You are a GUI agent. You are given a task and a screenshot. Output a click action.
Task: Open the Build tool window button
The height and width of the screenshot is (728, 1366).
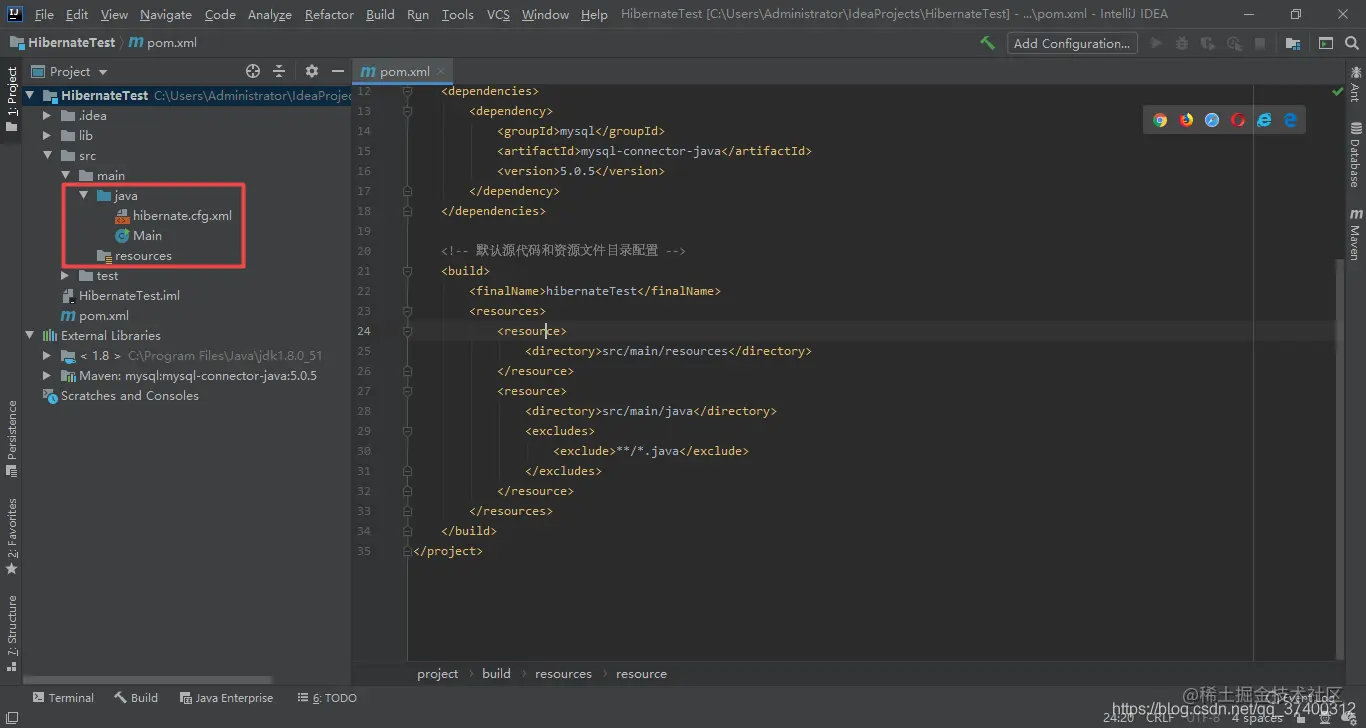pyautogui.click(x=136, y=698)
